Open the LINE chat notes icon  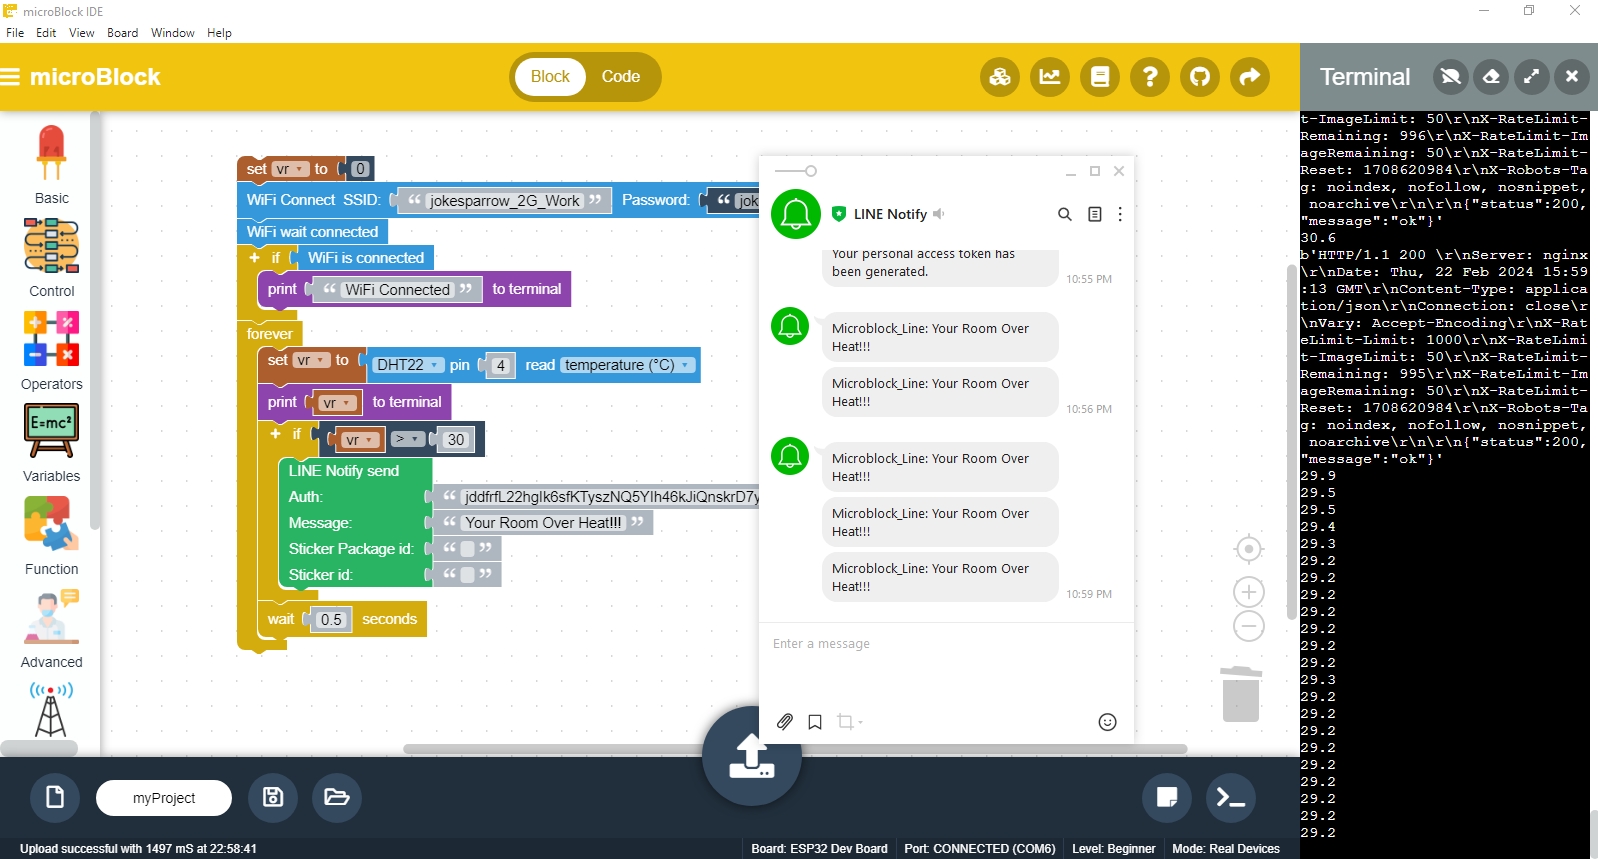pyautogui.click(x=1095, y=214)
